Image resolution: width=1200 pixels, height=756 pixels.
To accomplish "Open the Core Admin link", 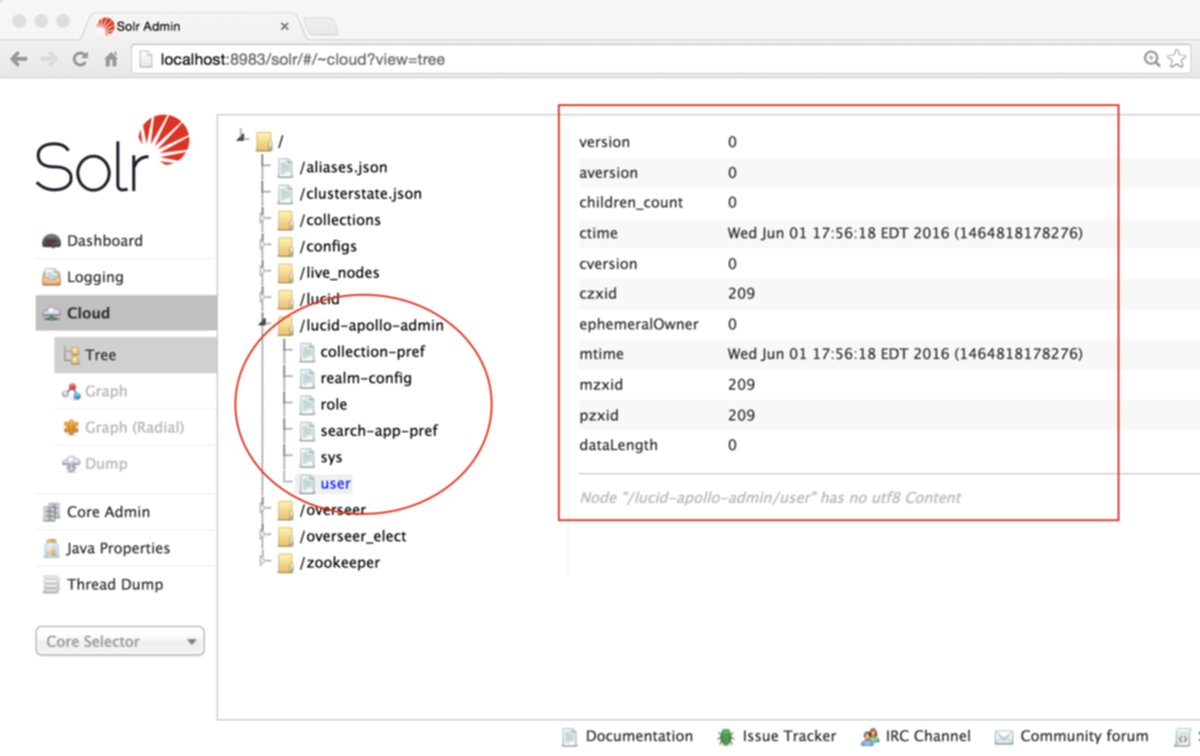I will (x=108, y=512).
